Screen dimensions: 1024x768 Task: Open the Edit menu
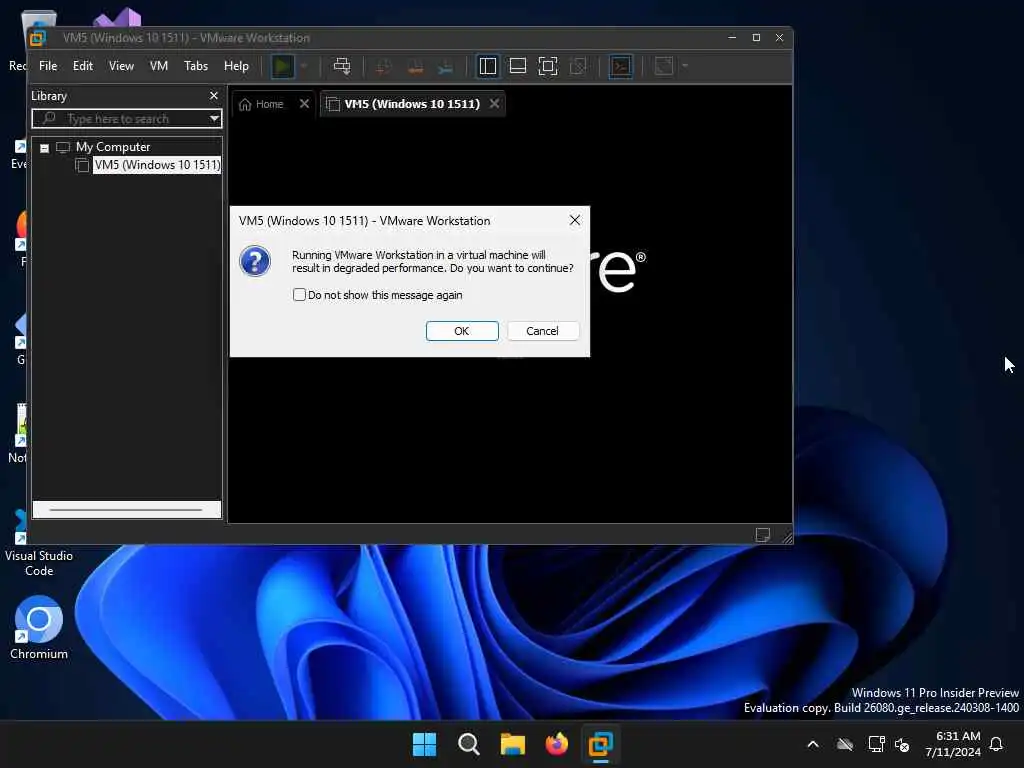pos(82,66)
